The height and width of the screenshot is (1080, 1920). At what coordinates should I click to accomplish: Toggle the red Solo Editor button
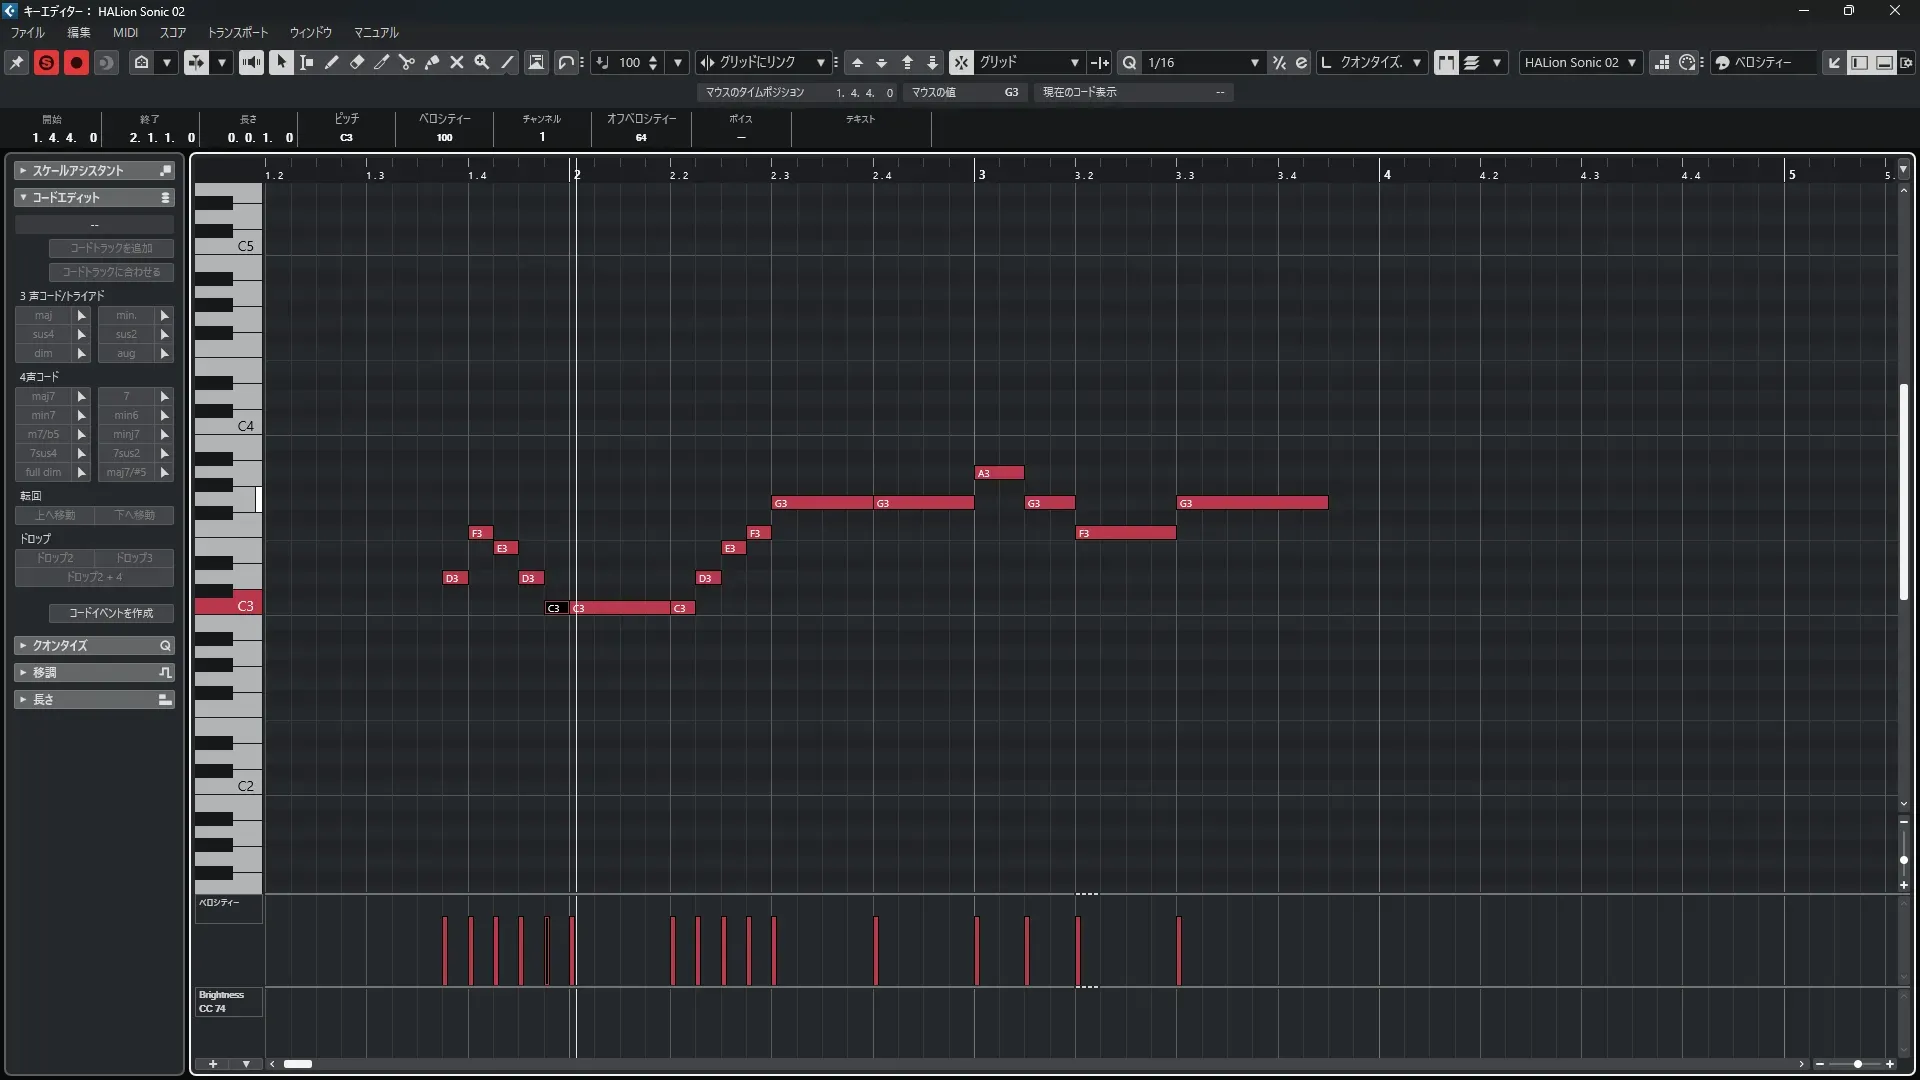[46, 62]
